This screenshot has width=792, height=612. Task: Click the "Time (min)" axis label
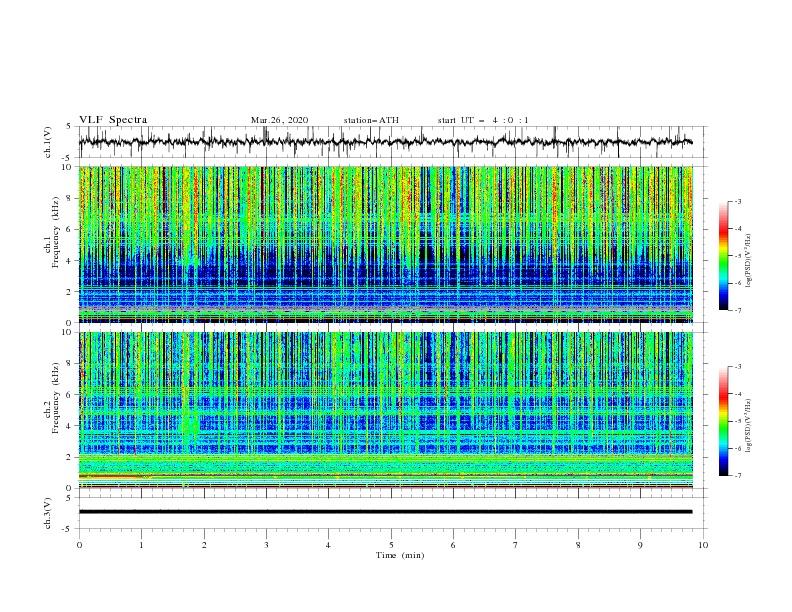point(400,555)
